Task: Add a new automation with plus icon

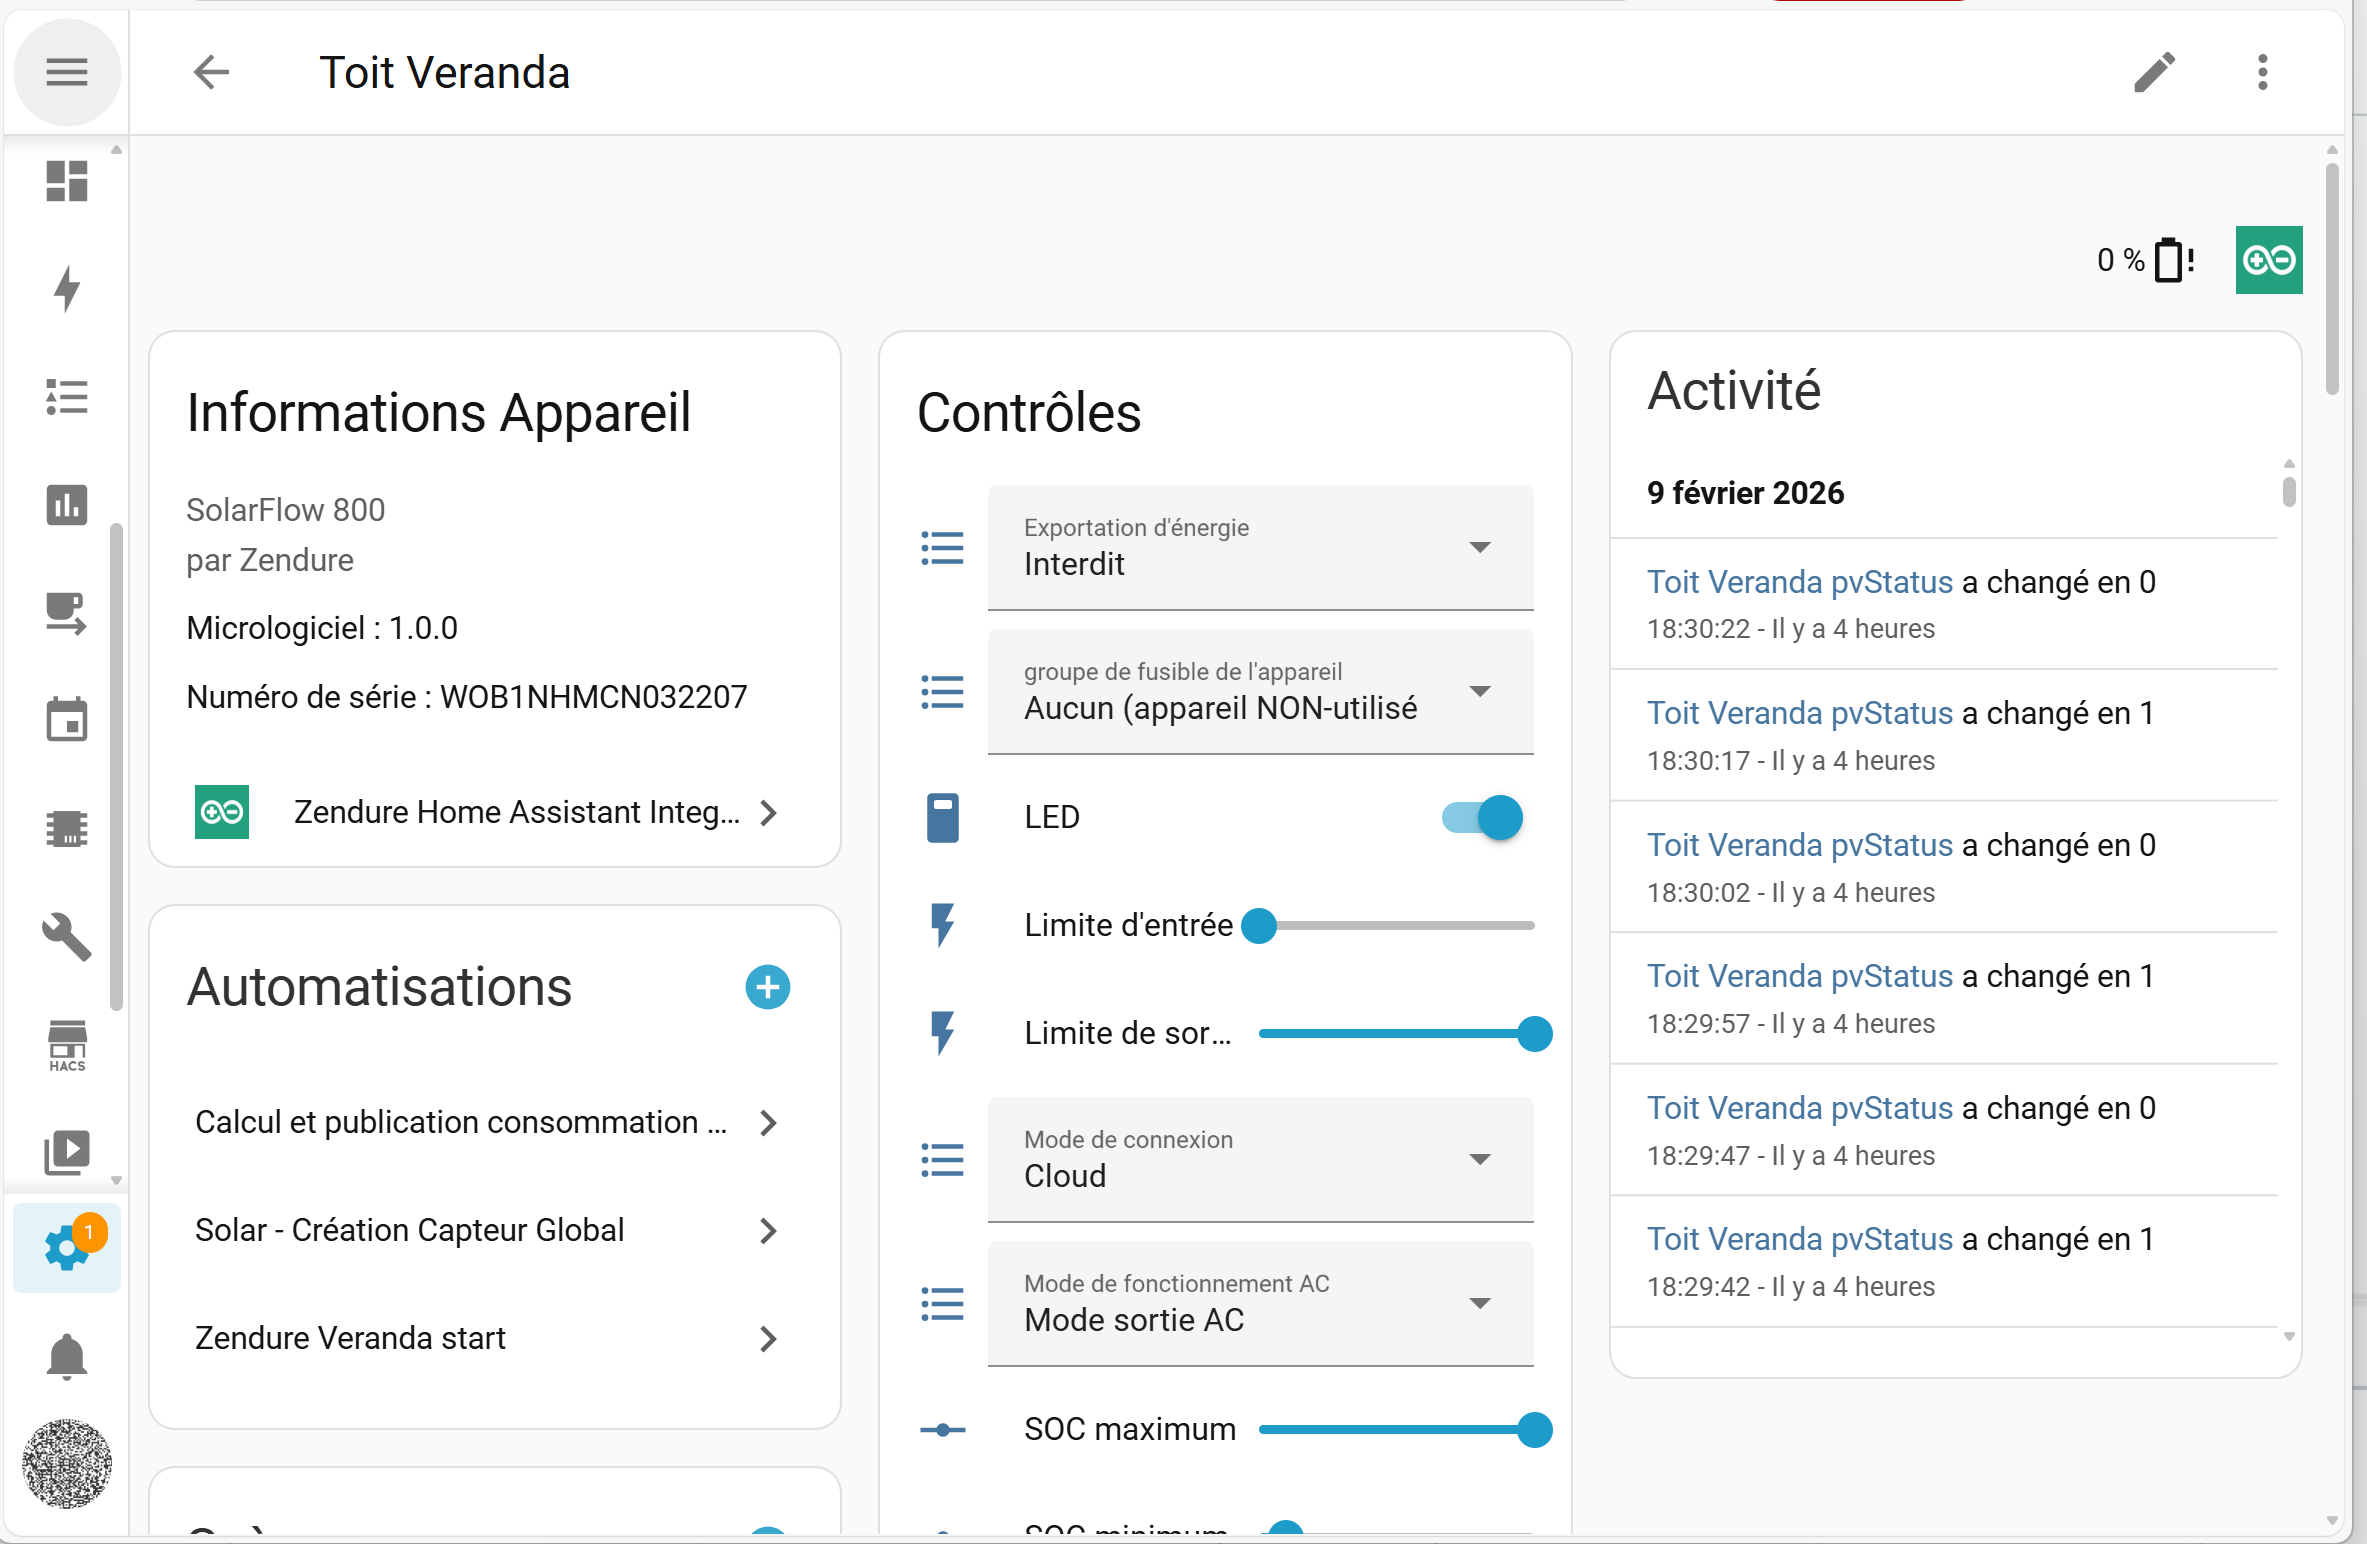Action: [767, 987]
